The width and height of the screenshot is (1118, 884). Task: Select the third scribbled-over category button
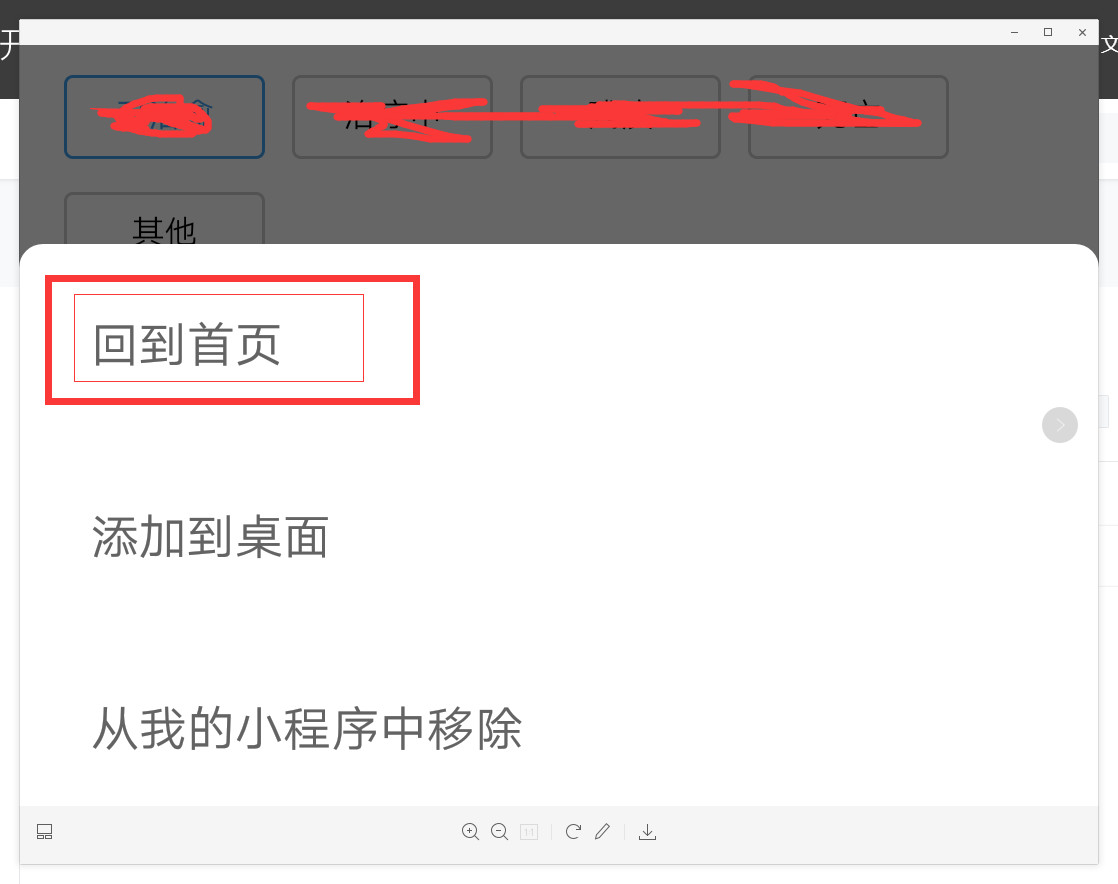[x=620, y=117]
